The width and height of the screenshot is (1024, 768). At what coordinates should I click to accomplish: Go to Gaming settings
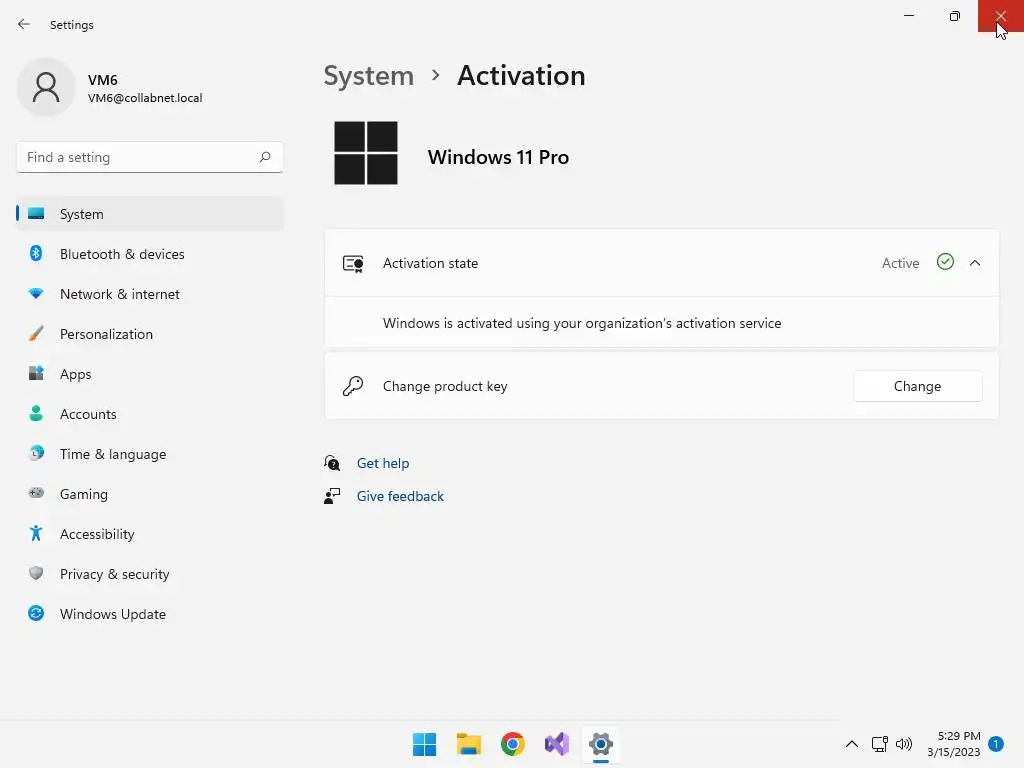click(x=150, y=494)
